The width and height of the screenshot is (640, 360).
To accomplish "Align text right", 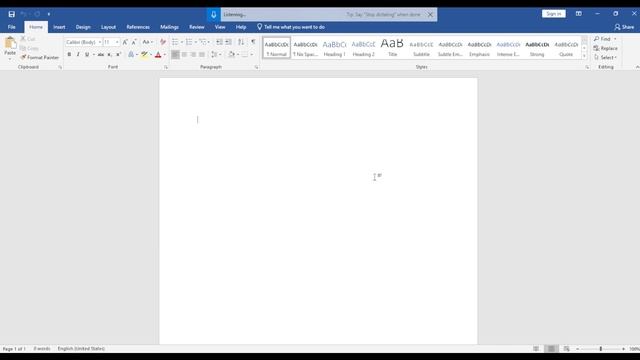I will [x=193, y=54].
